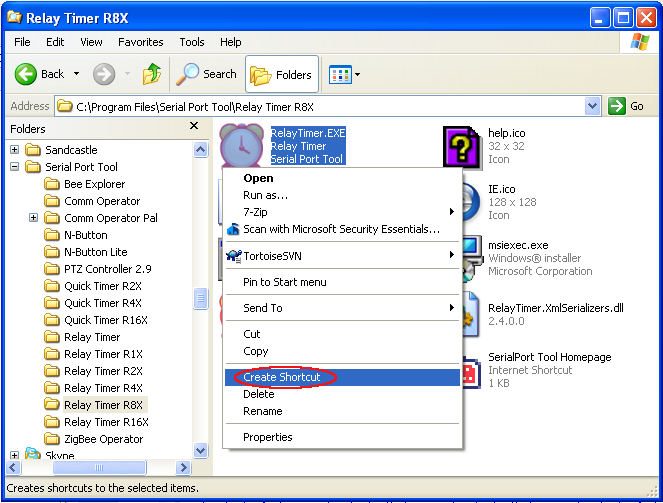Select the RelayTimer.XmlSerializers.dll file icon
The image size is (663, 503).
click(x=471, y=314)
